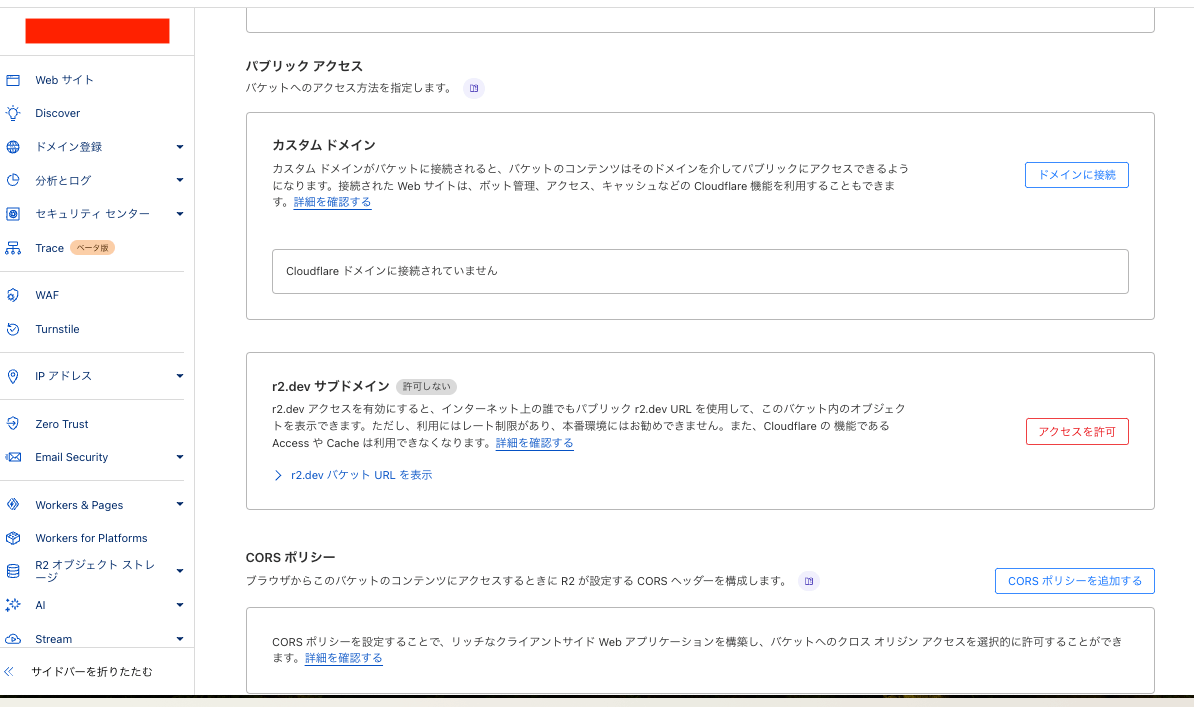This screenshot has width=1194, height=707.
Task: Click the WAF shield icon
Action: (x=13, y=295)
